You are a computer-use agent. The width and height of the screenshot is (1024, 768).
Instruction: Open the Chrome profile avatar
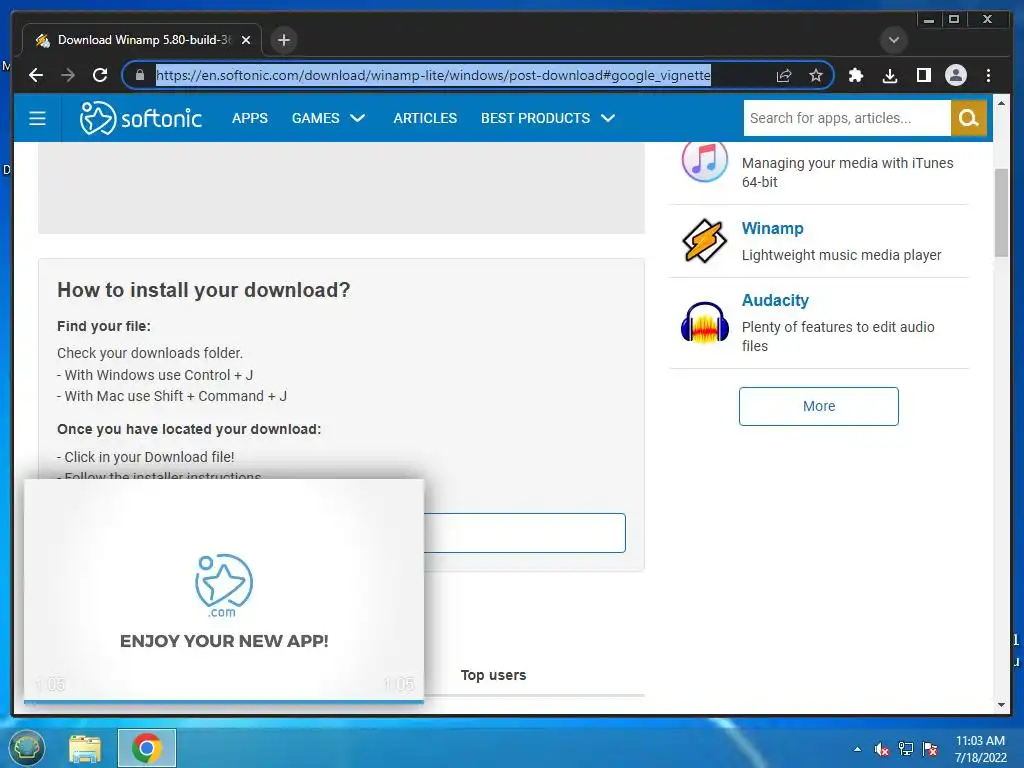[955, 75]
